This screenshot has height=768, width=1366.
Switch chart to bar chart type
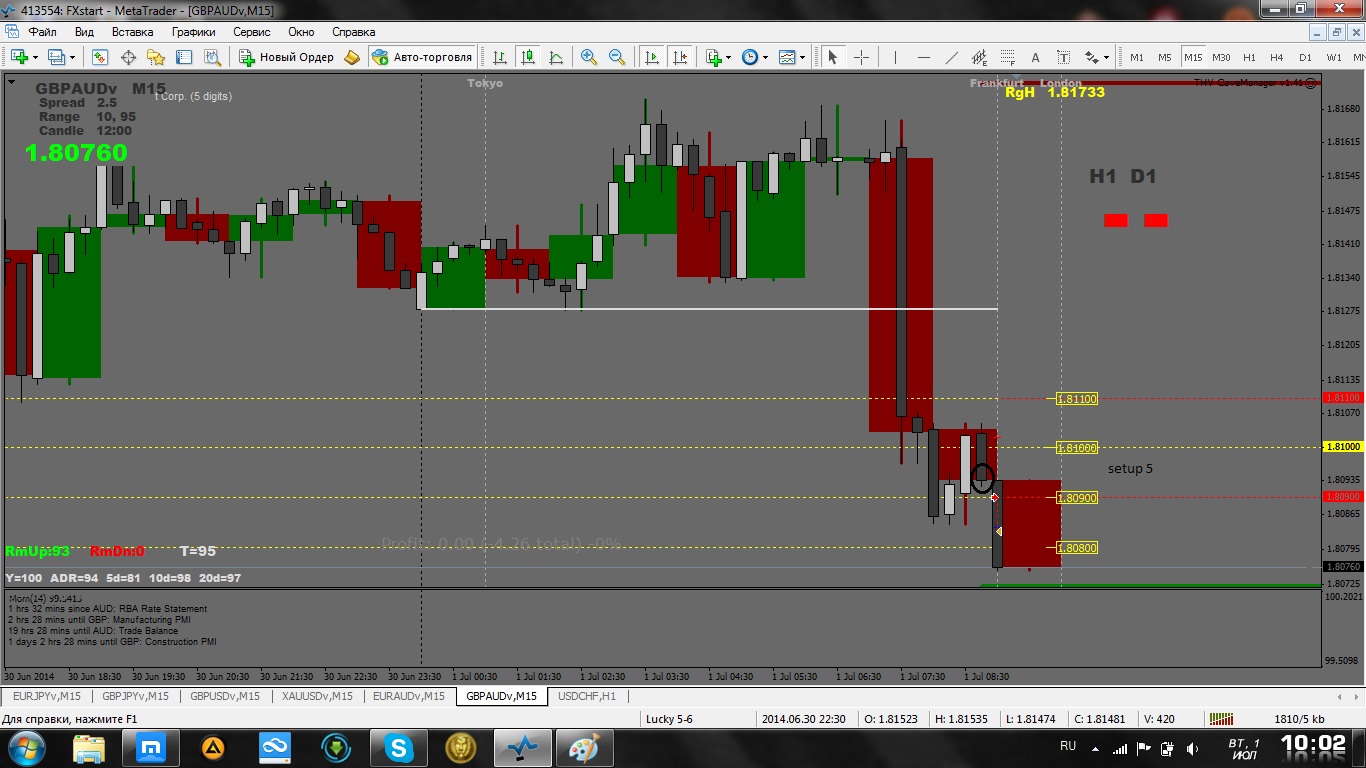click(x=498, y=57)
